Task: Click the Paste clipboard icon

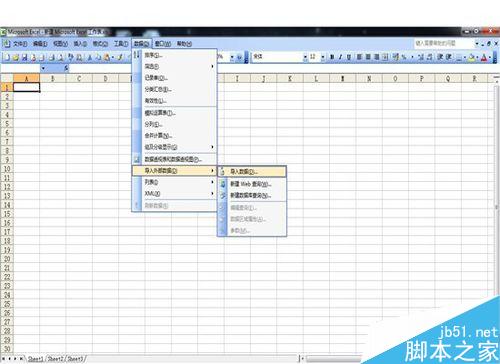Action: [107, 57]
